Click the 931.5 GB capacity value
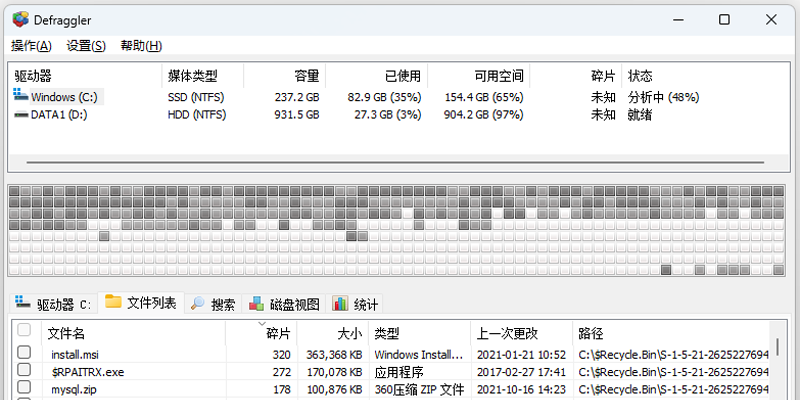800x400 pixels. pyautogui.click(x=296, y=115)
